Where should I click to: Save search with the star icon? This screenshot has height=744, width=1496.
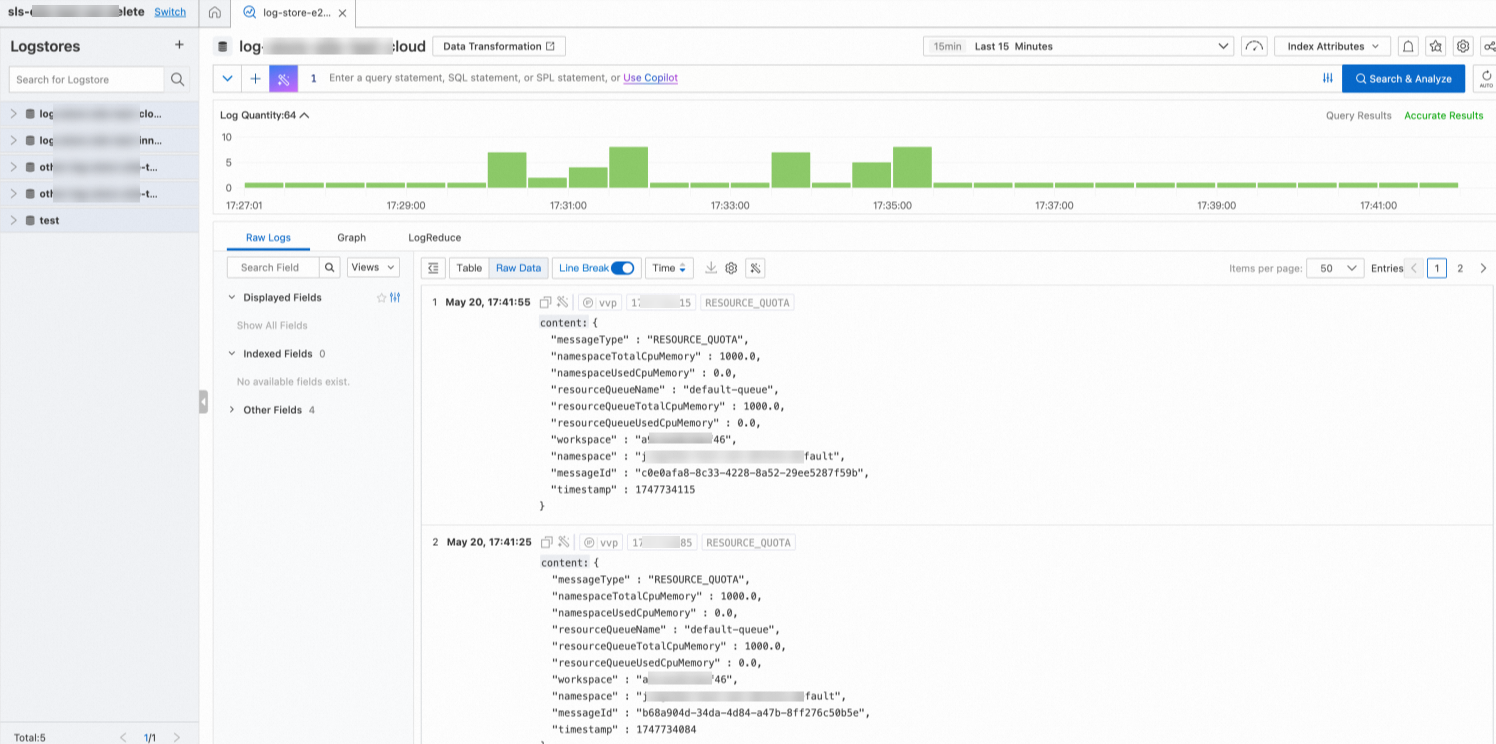point(1436,46)
